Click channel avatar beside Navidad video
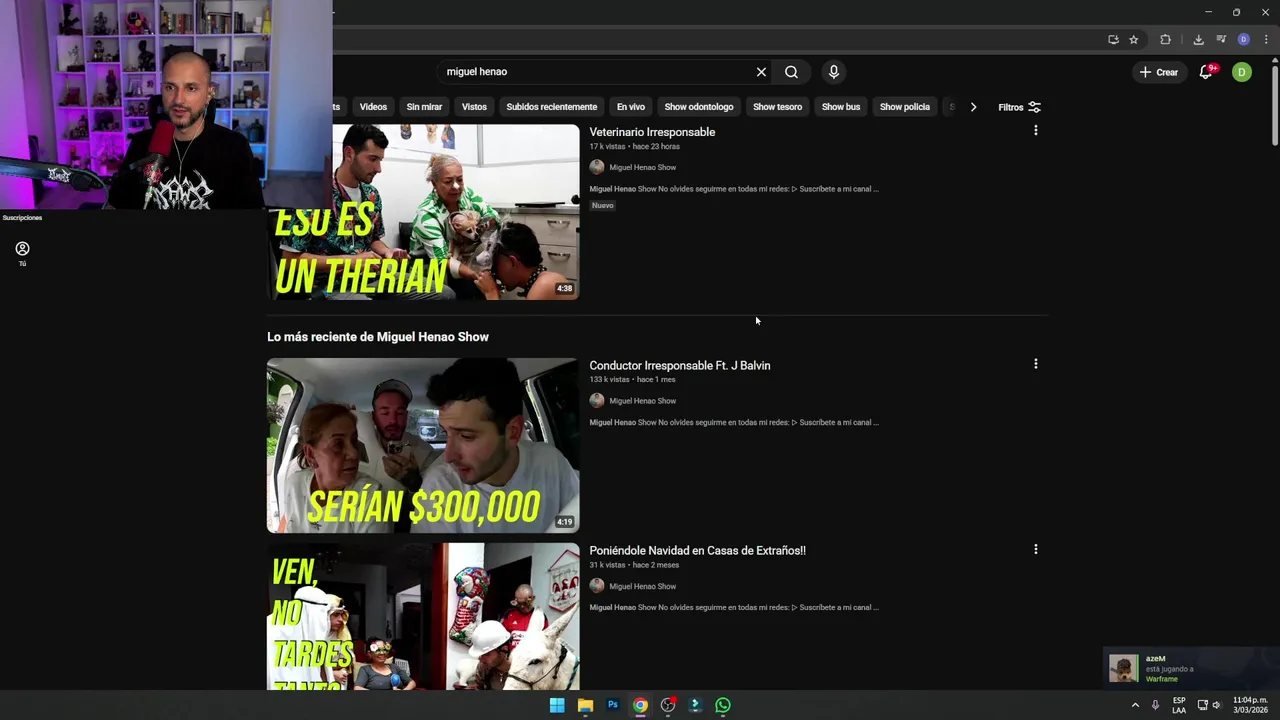 tap(597, 586)
